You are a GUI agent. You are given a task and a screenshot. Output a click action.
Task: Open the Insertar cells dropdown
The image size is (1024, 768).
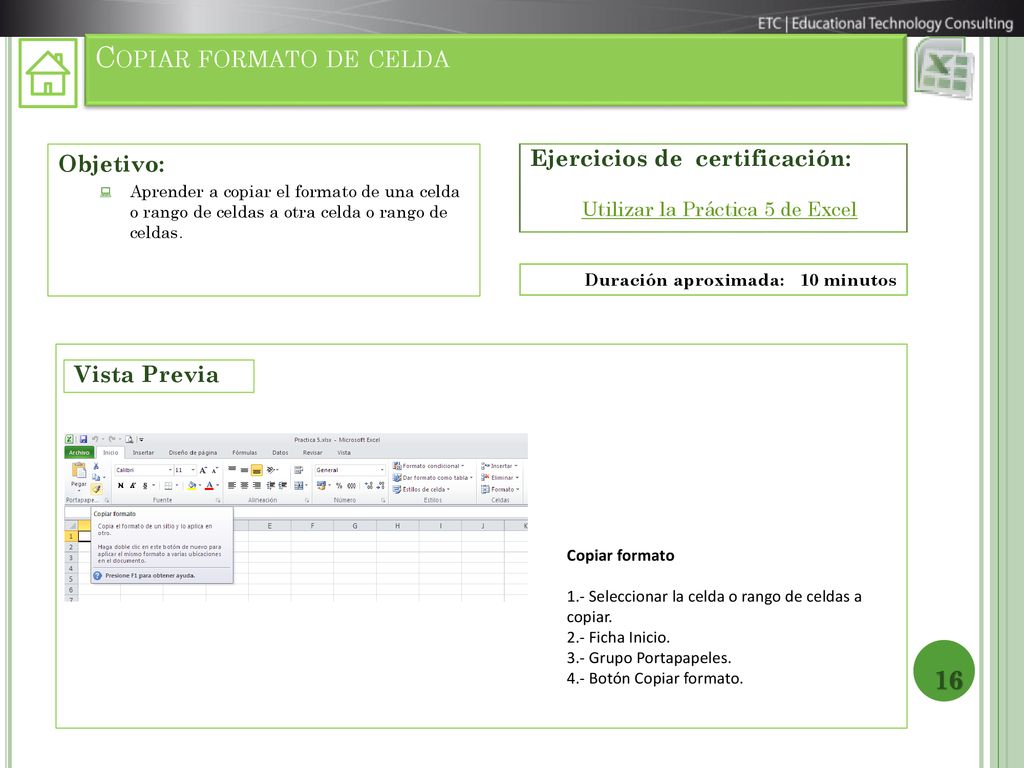pyautogui.click(x=500, y=466)
